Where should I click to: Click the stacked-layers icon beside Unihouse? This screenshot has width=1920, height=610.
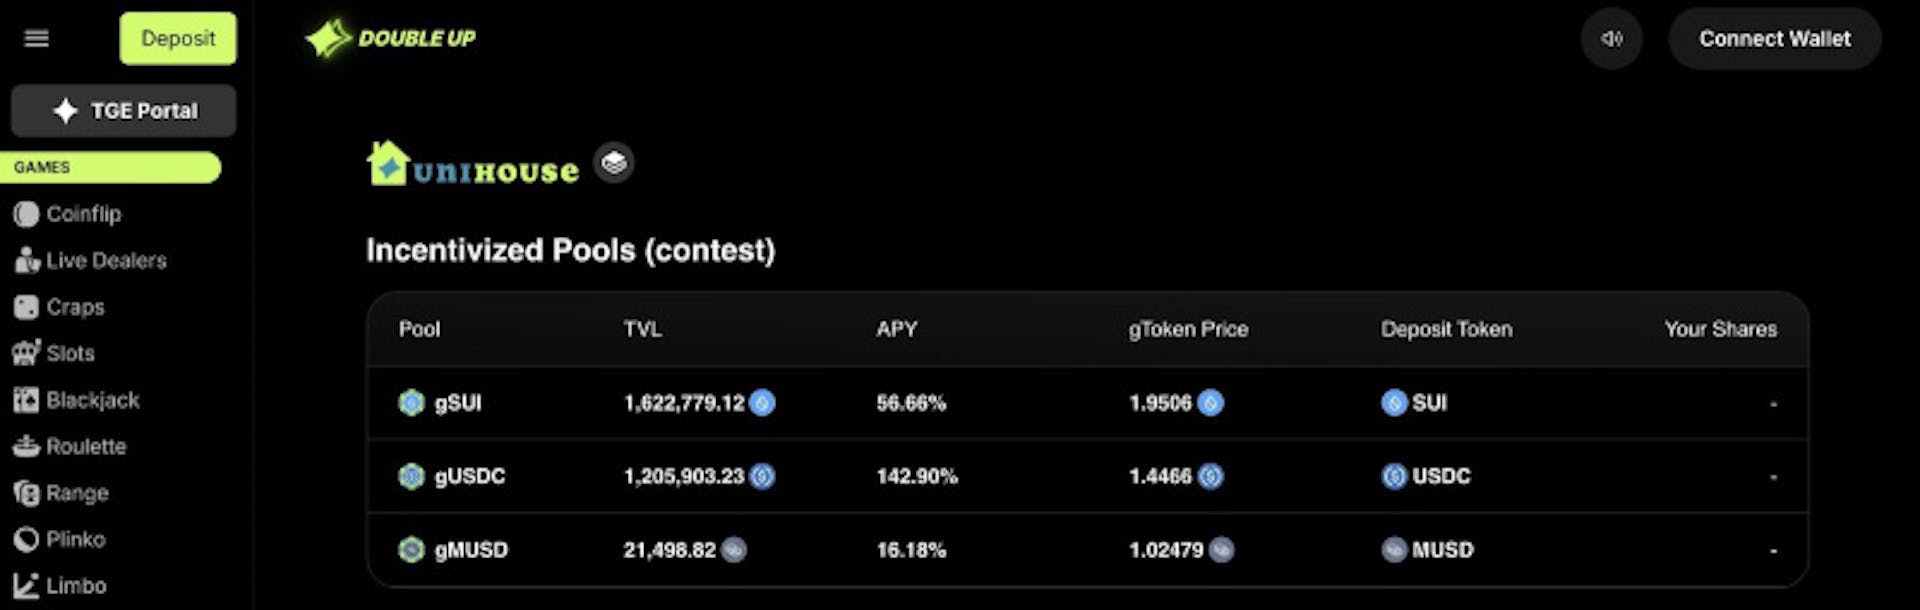point(614,162)
